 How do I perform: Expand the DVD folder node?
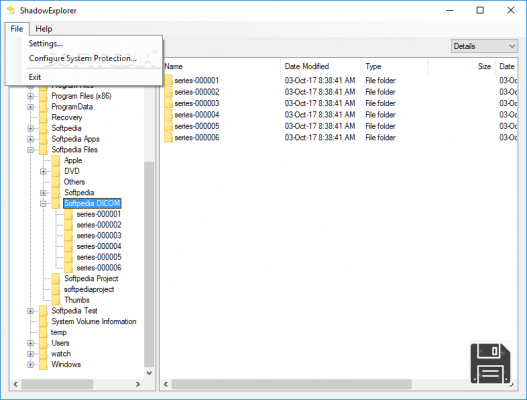43,171
